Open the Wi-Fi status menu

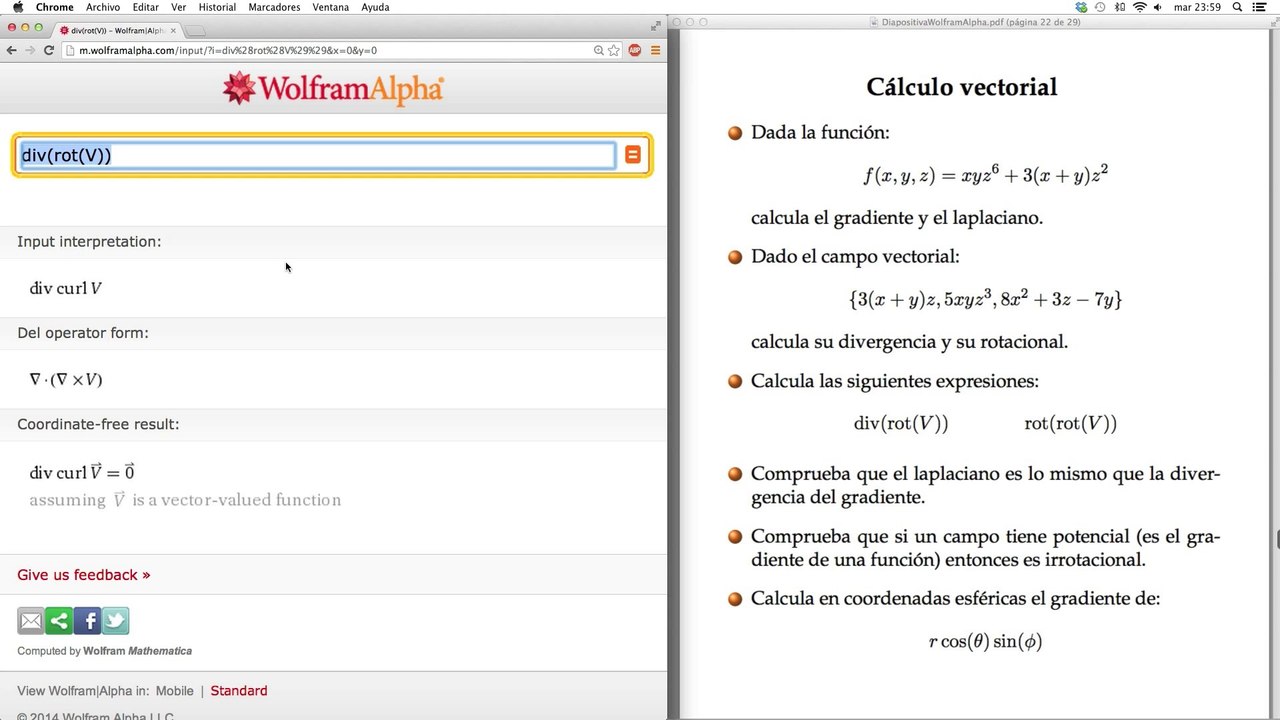(x=1139, y=7)
